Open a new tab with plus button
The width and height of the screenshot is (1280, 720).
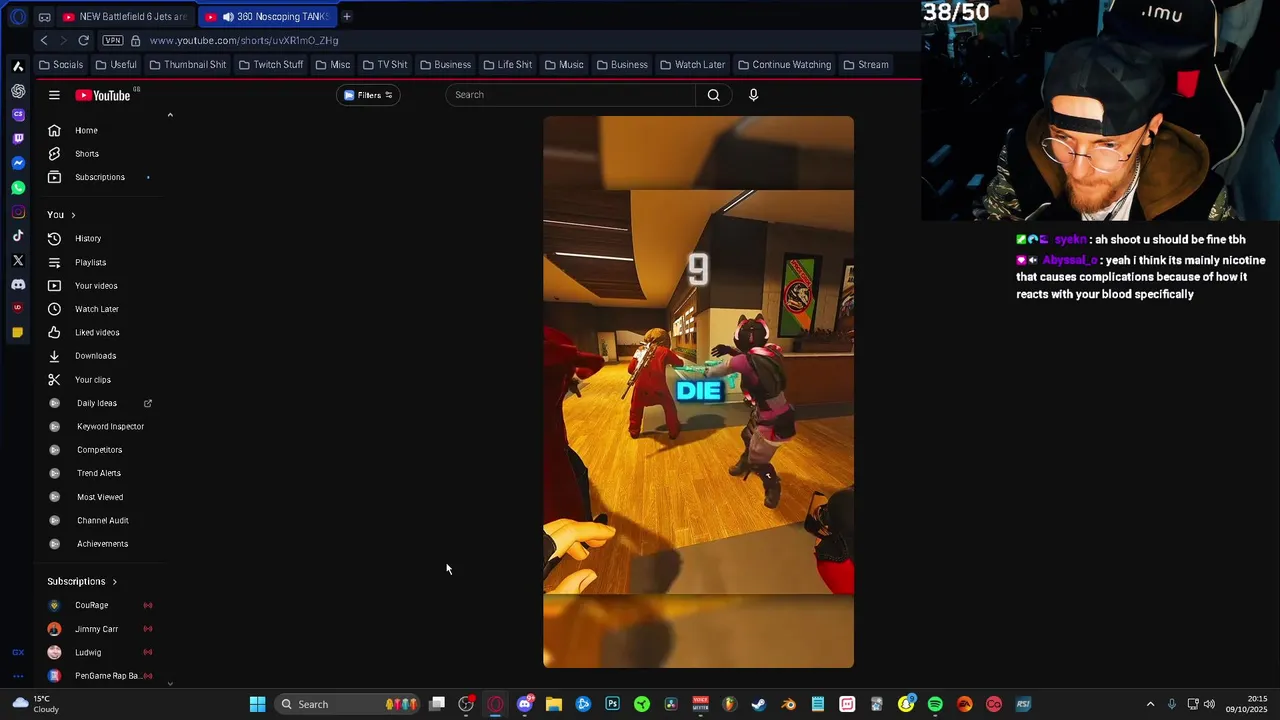(x=347, y=16)
